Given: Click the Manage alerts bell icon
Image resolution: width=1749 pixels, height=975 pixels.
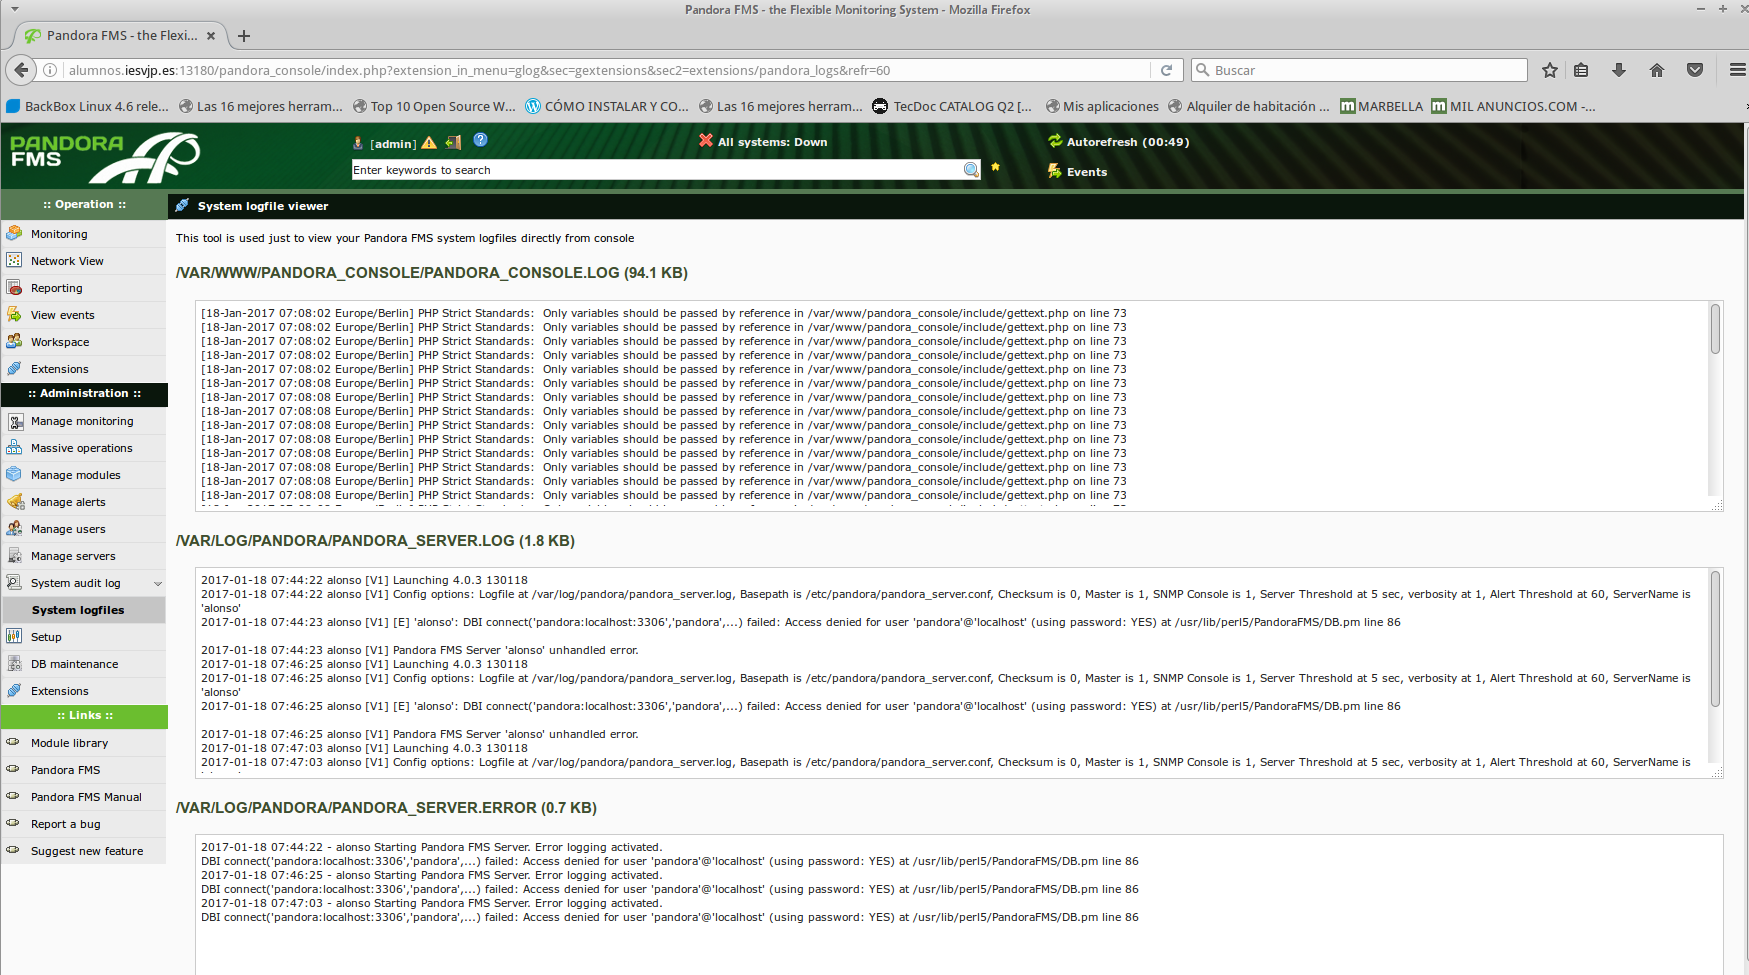Looking at the screenshot, I should [x=14, y=501].
